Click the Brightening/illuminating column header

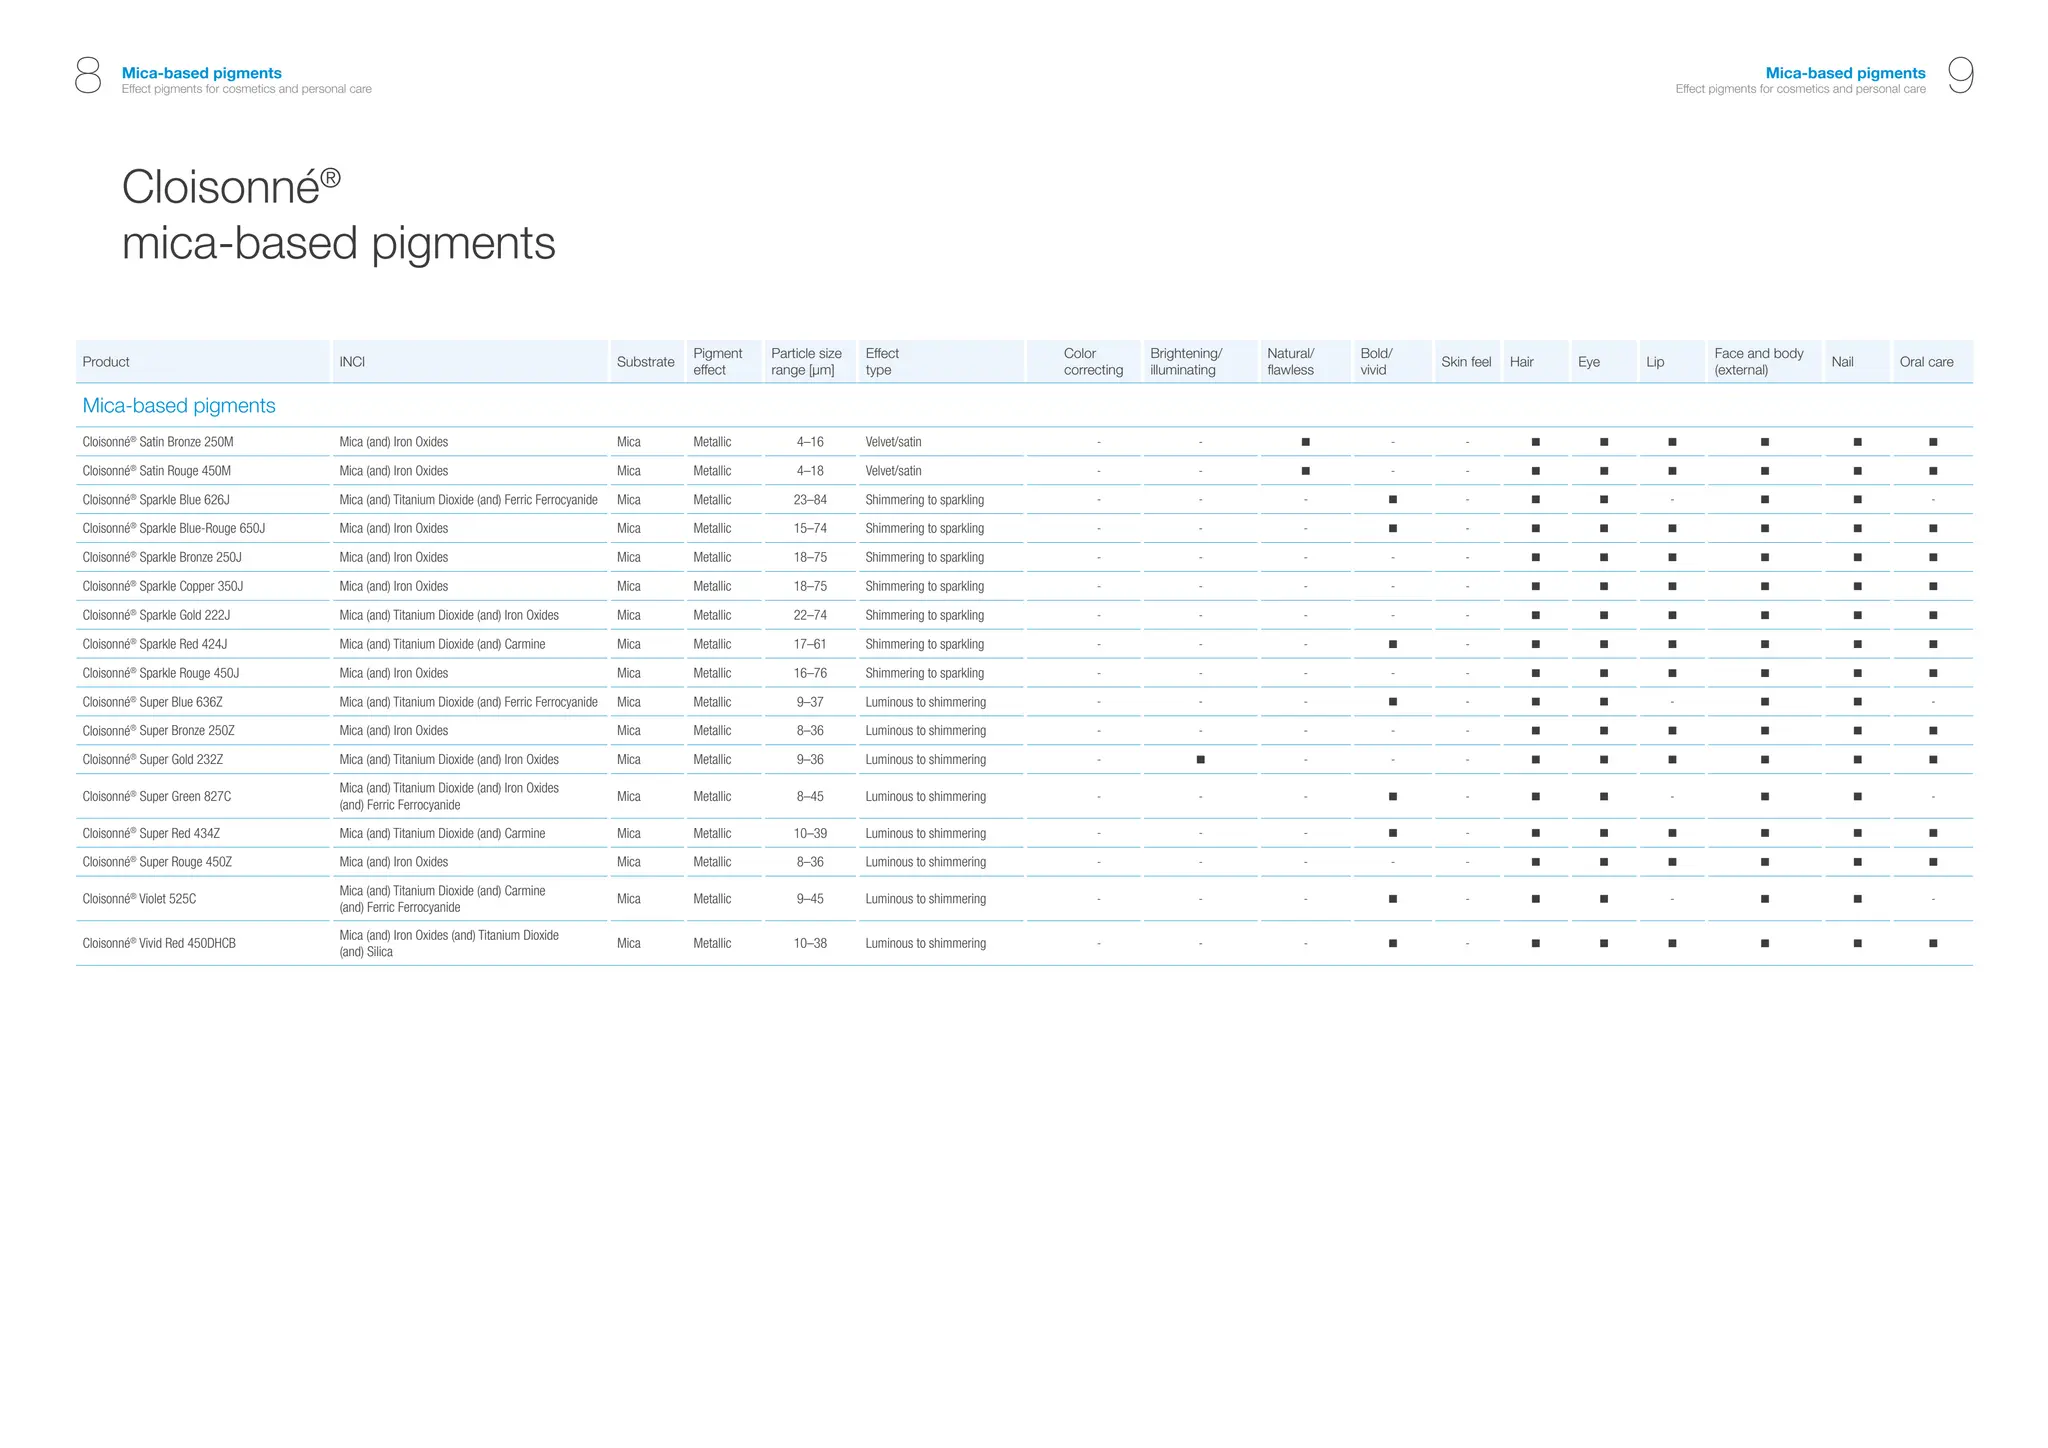(x=1185, y=362)
